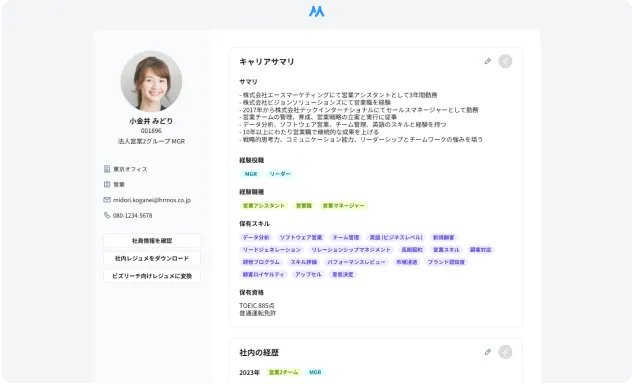Click the キャリアサマリ heading

click(267, 62)
